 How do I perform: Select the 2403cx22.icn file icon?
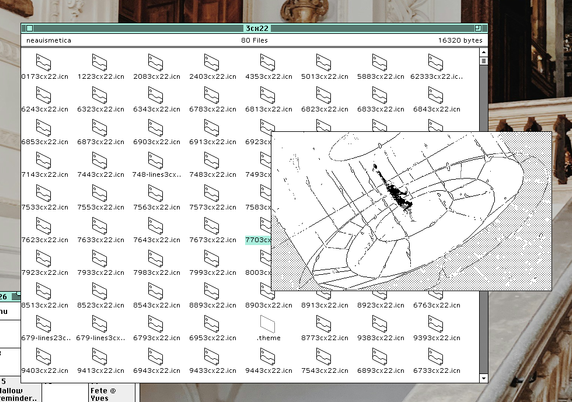click(x=211, y=63)
